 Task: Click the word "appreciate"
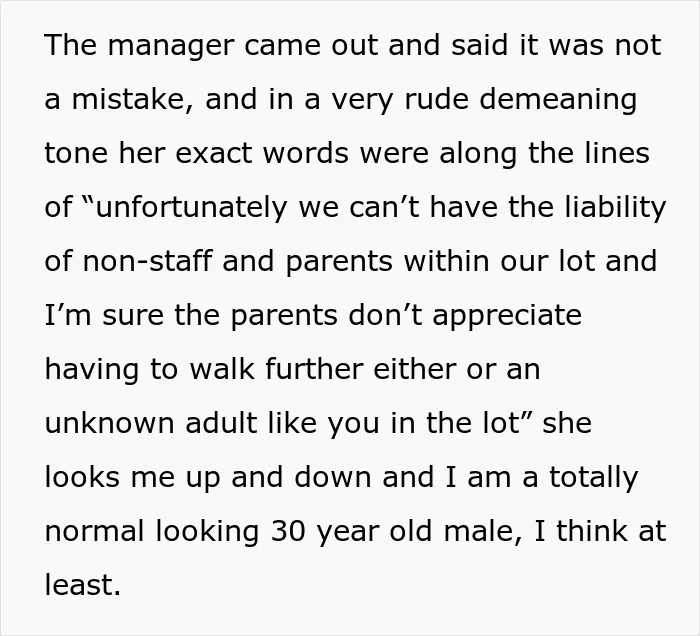tap(507, 316)
